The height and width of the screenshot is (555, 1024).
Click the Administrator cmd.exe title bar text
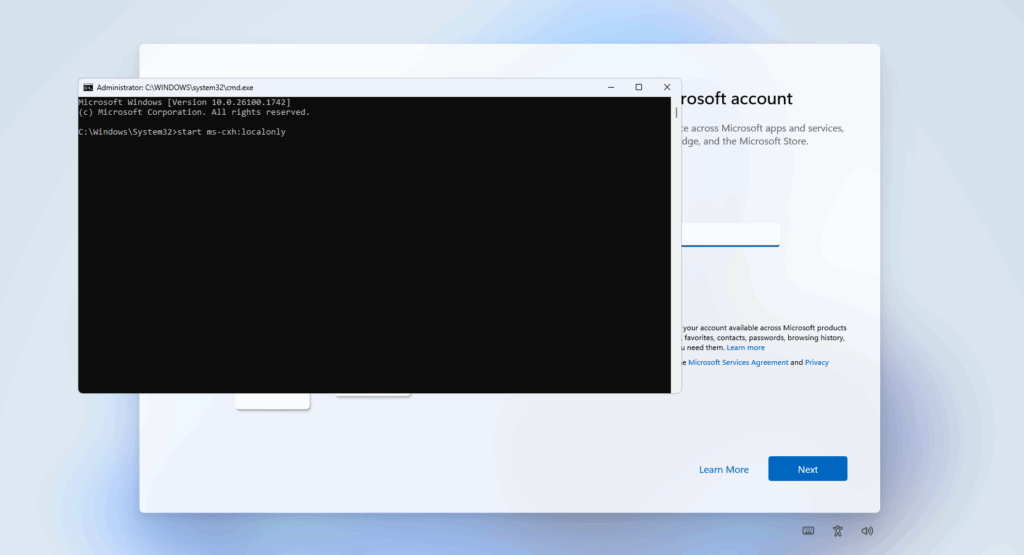tap(175, 87)
